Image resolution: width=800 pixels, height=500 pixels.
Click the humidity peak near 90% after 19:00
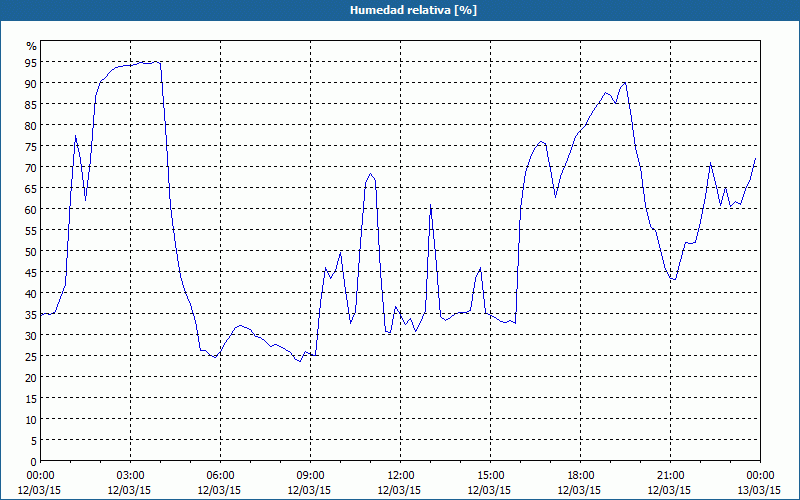[624, 83]
